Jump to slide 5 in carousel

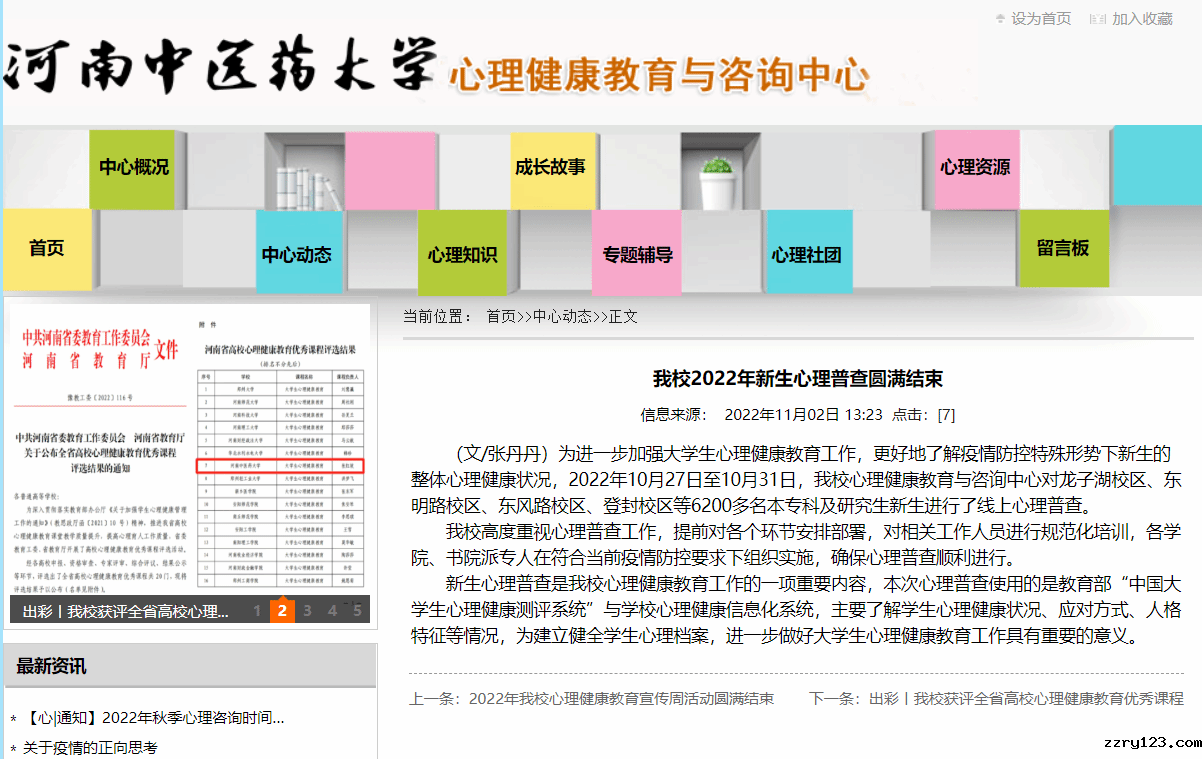357,611
